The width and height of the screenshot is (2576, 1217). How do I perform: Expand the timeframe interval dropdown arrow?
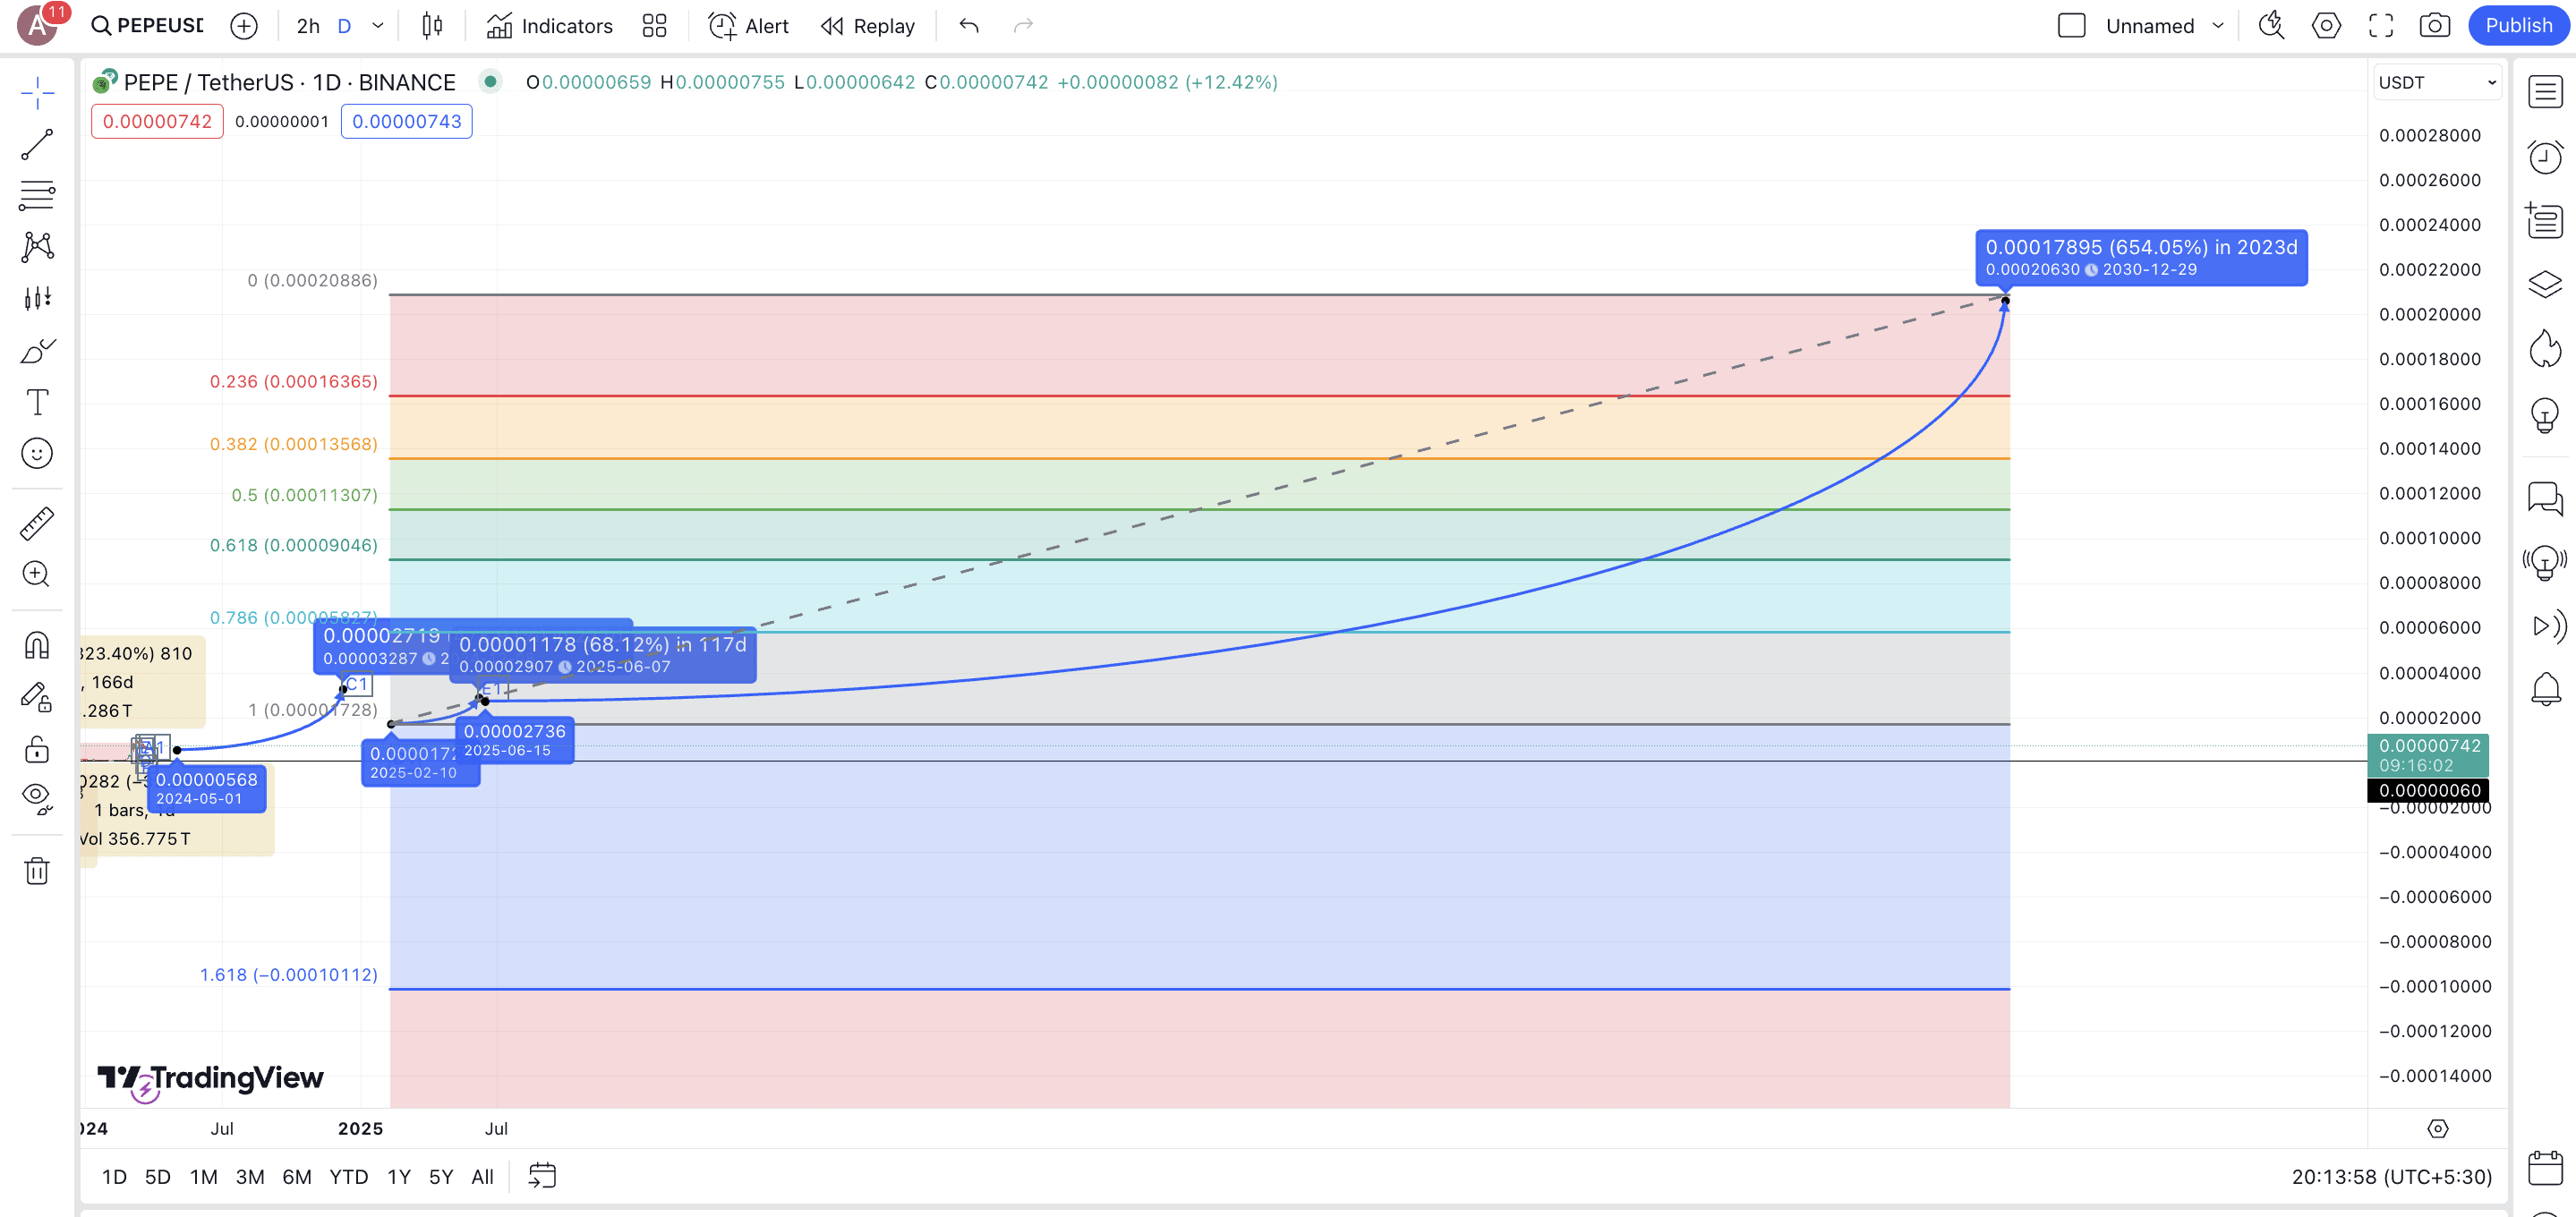click(378, 26)
